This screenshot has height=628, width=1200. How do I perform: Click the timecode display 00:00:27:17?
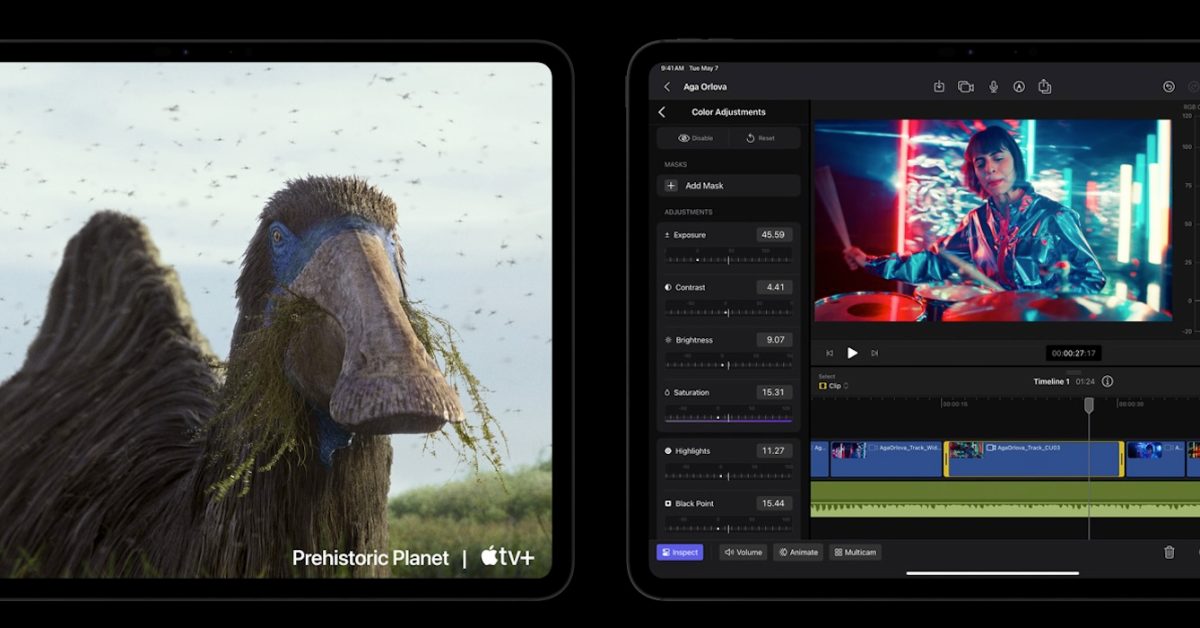point(1073,353)
